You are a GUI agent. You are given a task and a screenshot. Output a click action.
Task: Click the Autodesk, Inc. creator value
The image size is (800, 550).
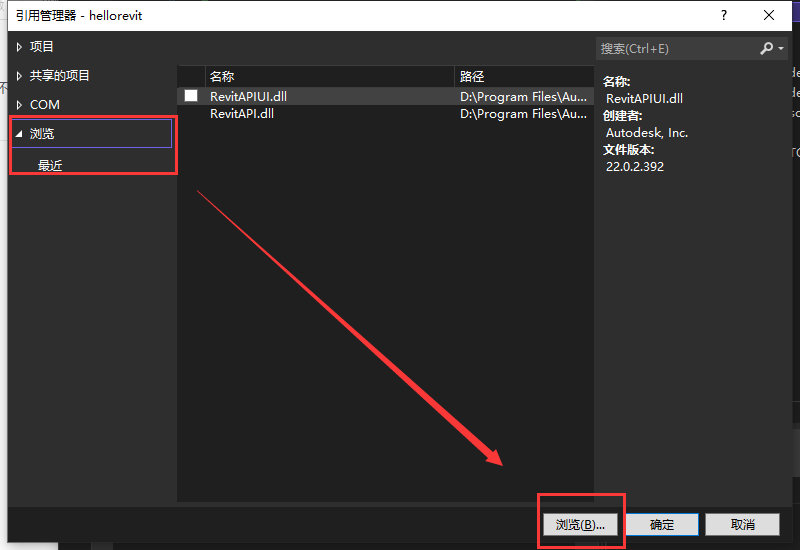[x=647, y=133]
